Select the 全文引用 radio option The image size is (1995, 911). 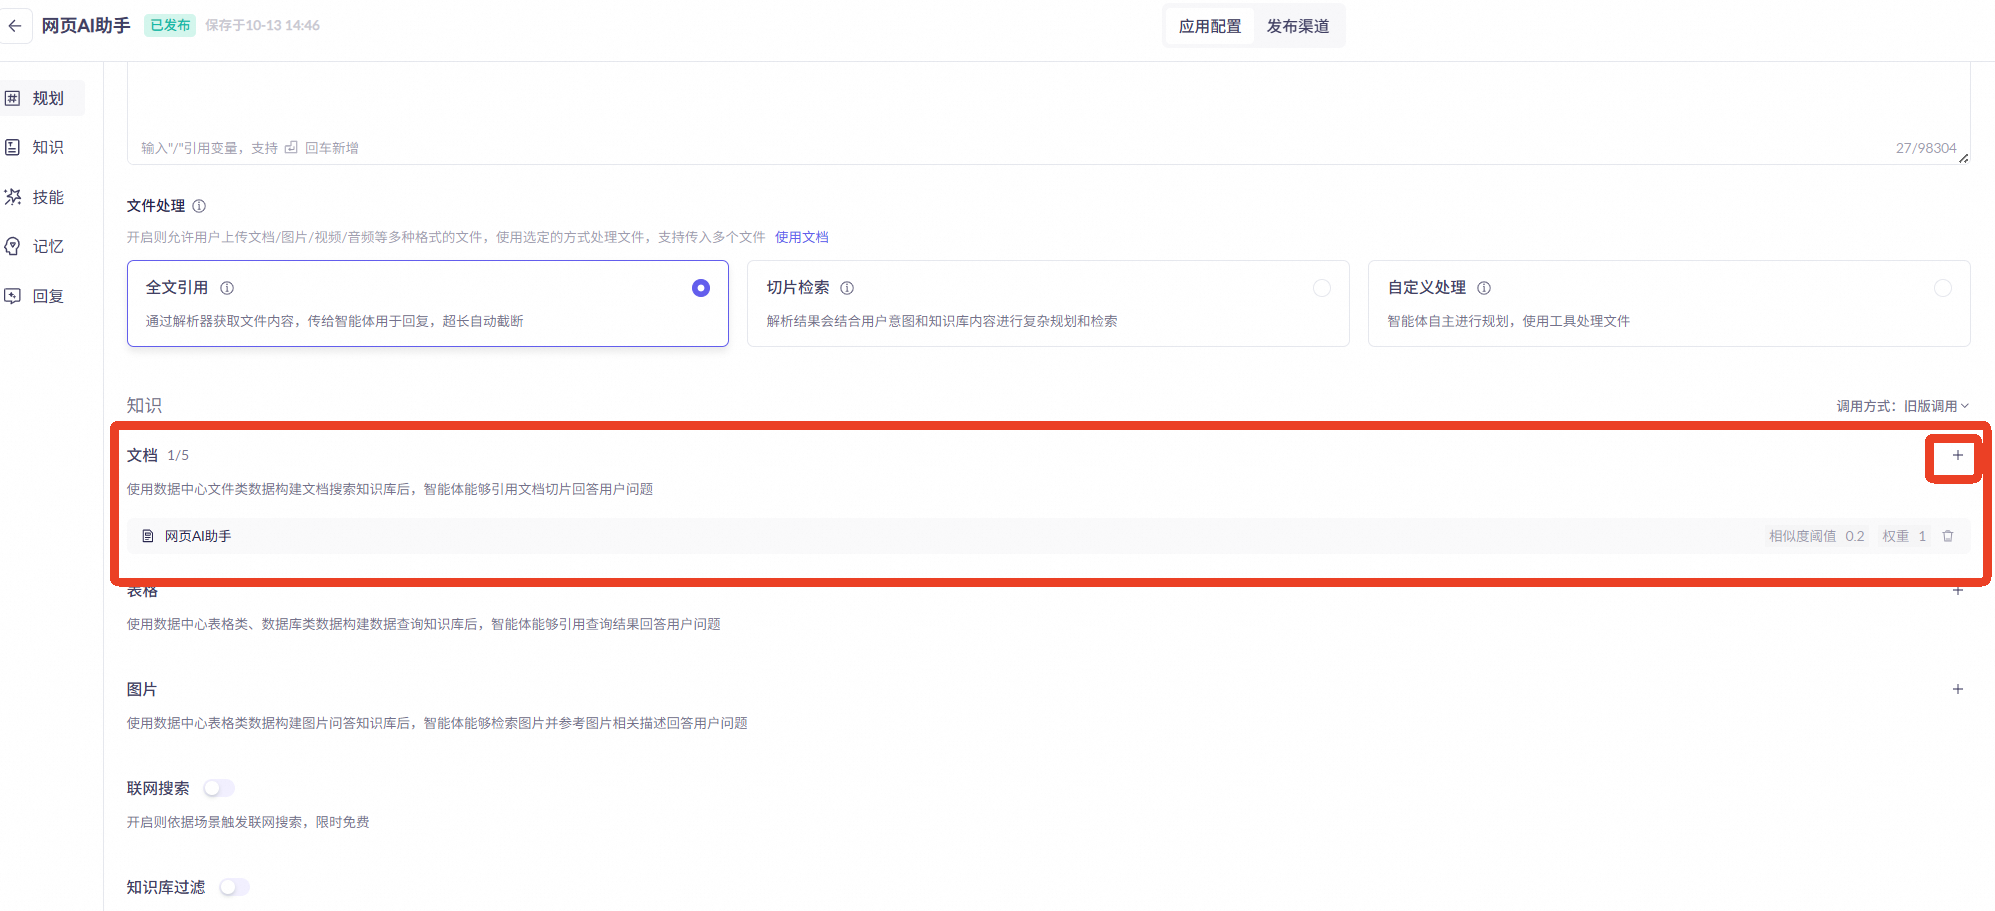pyautogui.click(x=701, y=288)
